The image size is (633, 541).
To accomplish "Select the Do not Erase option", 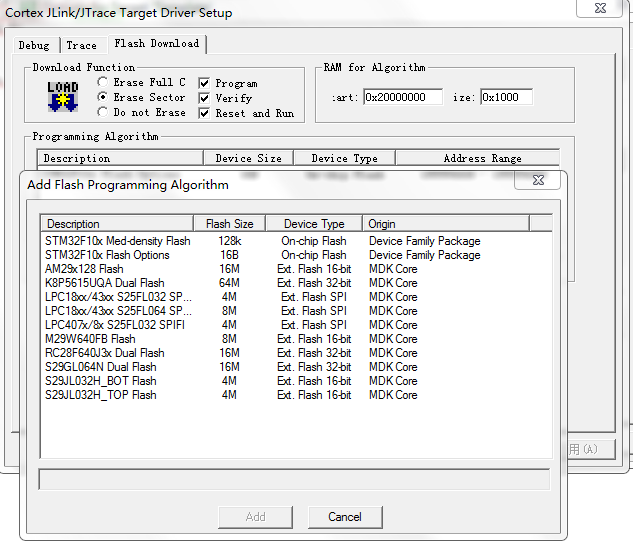I will (x=103, y=112).
